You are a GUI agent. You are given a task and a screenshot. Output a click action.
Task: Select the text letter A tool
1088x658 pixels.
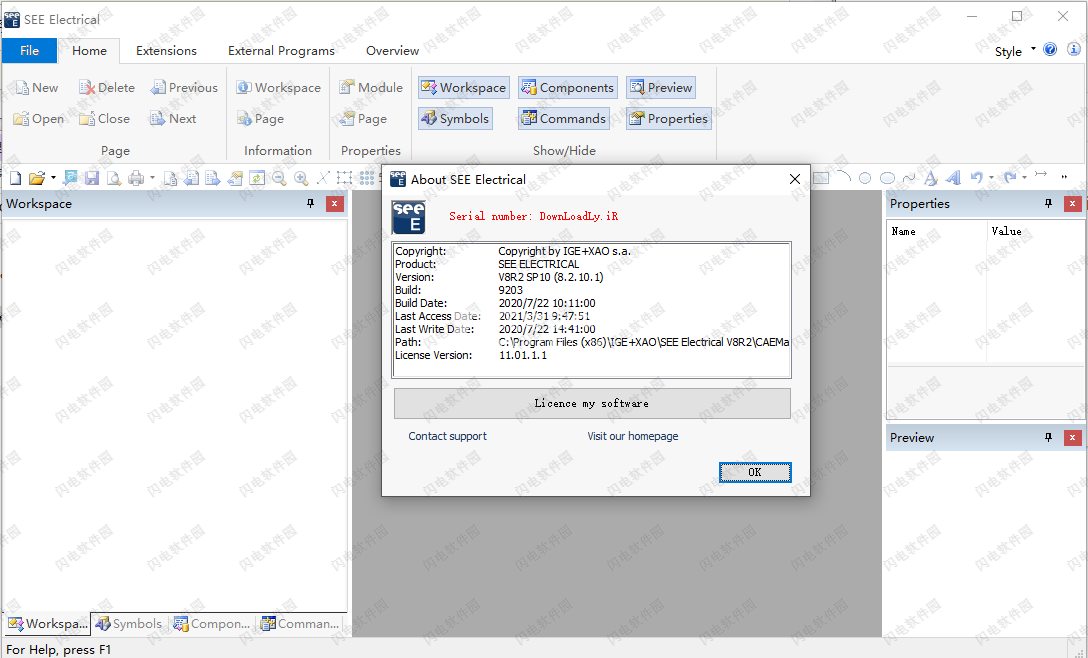[931, 178]
